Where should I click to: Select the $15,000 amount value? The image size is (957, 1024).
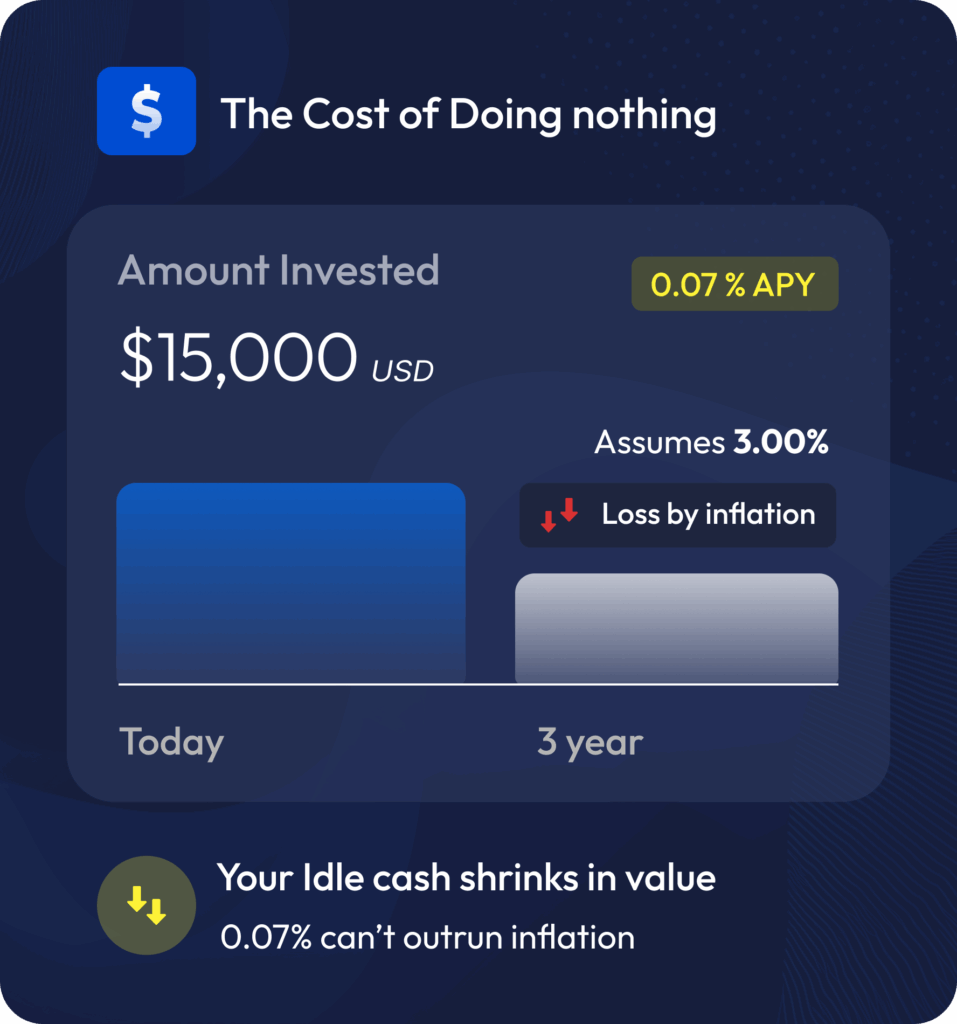tap(238, 357)
